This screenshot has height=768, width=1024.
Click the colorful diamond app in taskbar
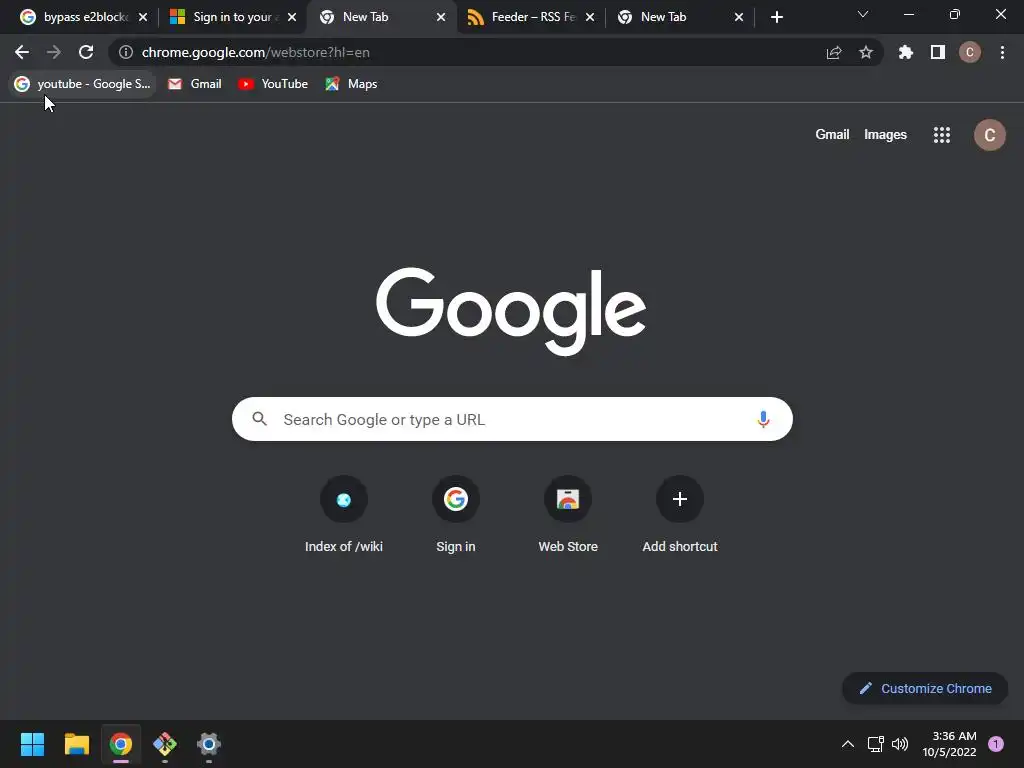pyautogui.click(x=165, y=744)
